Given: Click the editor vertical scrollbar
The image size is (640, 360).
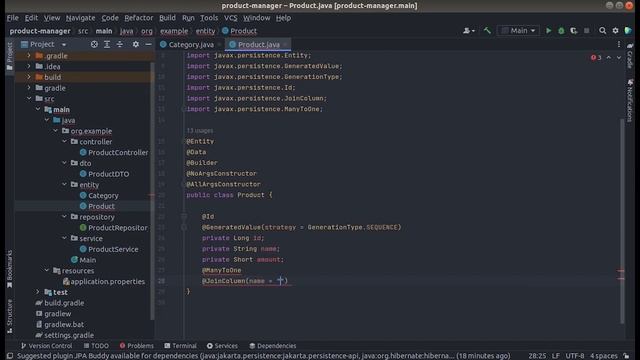Looking at the screenshot, I should click(x=622, y=220).
